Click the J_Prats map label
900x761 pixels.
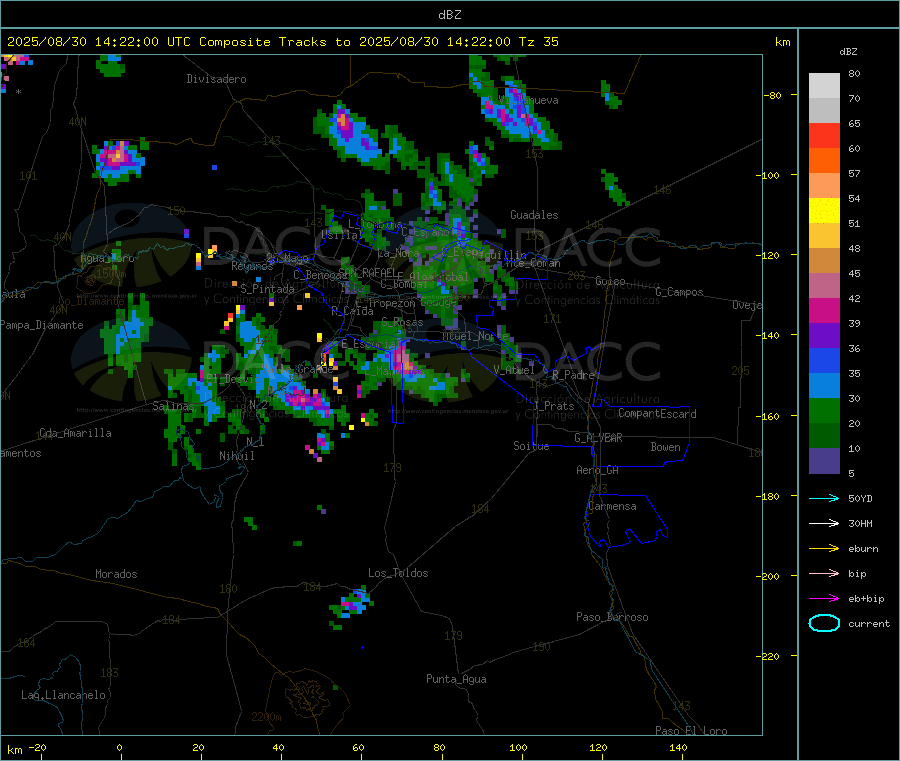tap(554, 406)
